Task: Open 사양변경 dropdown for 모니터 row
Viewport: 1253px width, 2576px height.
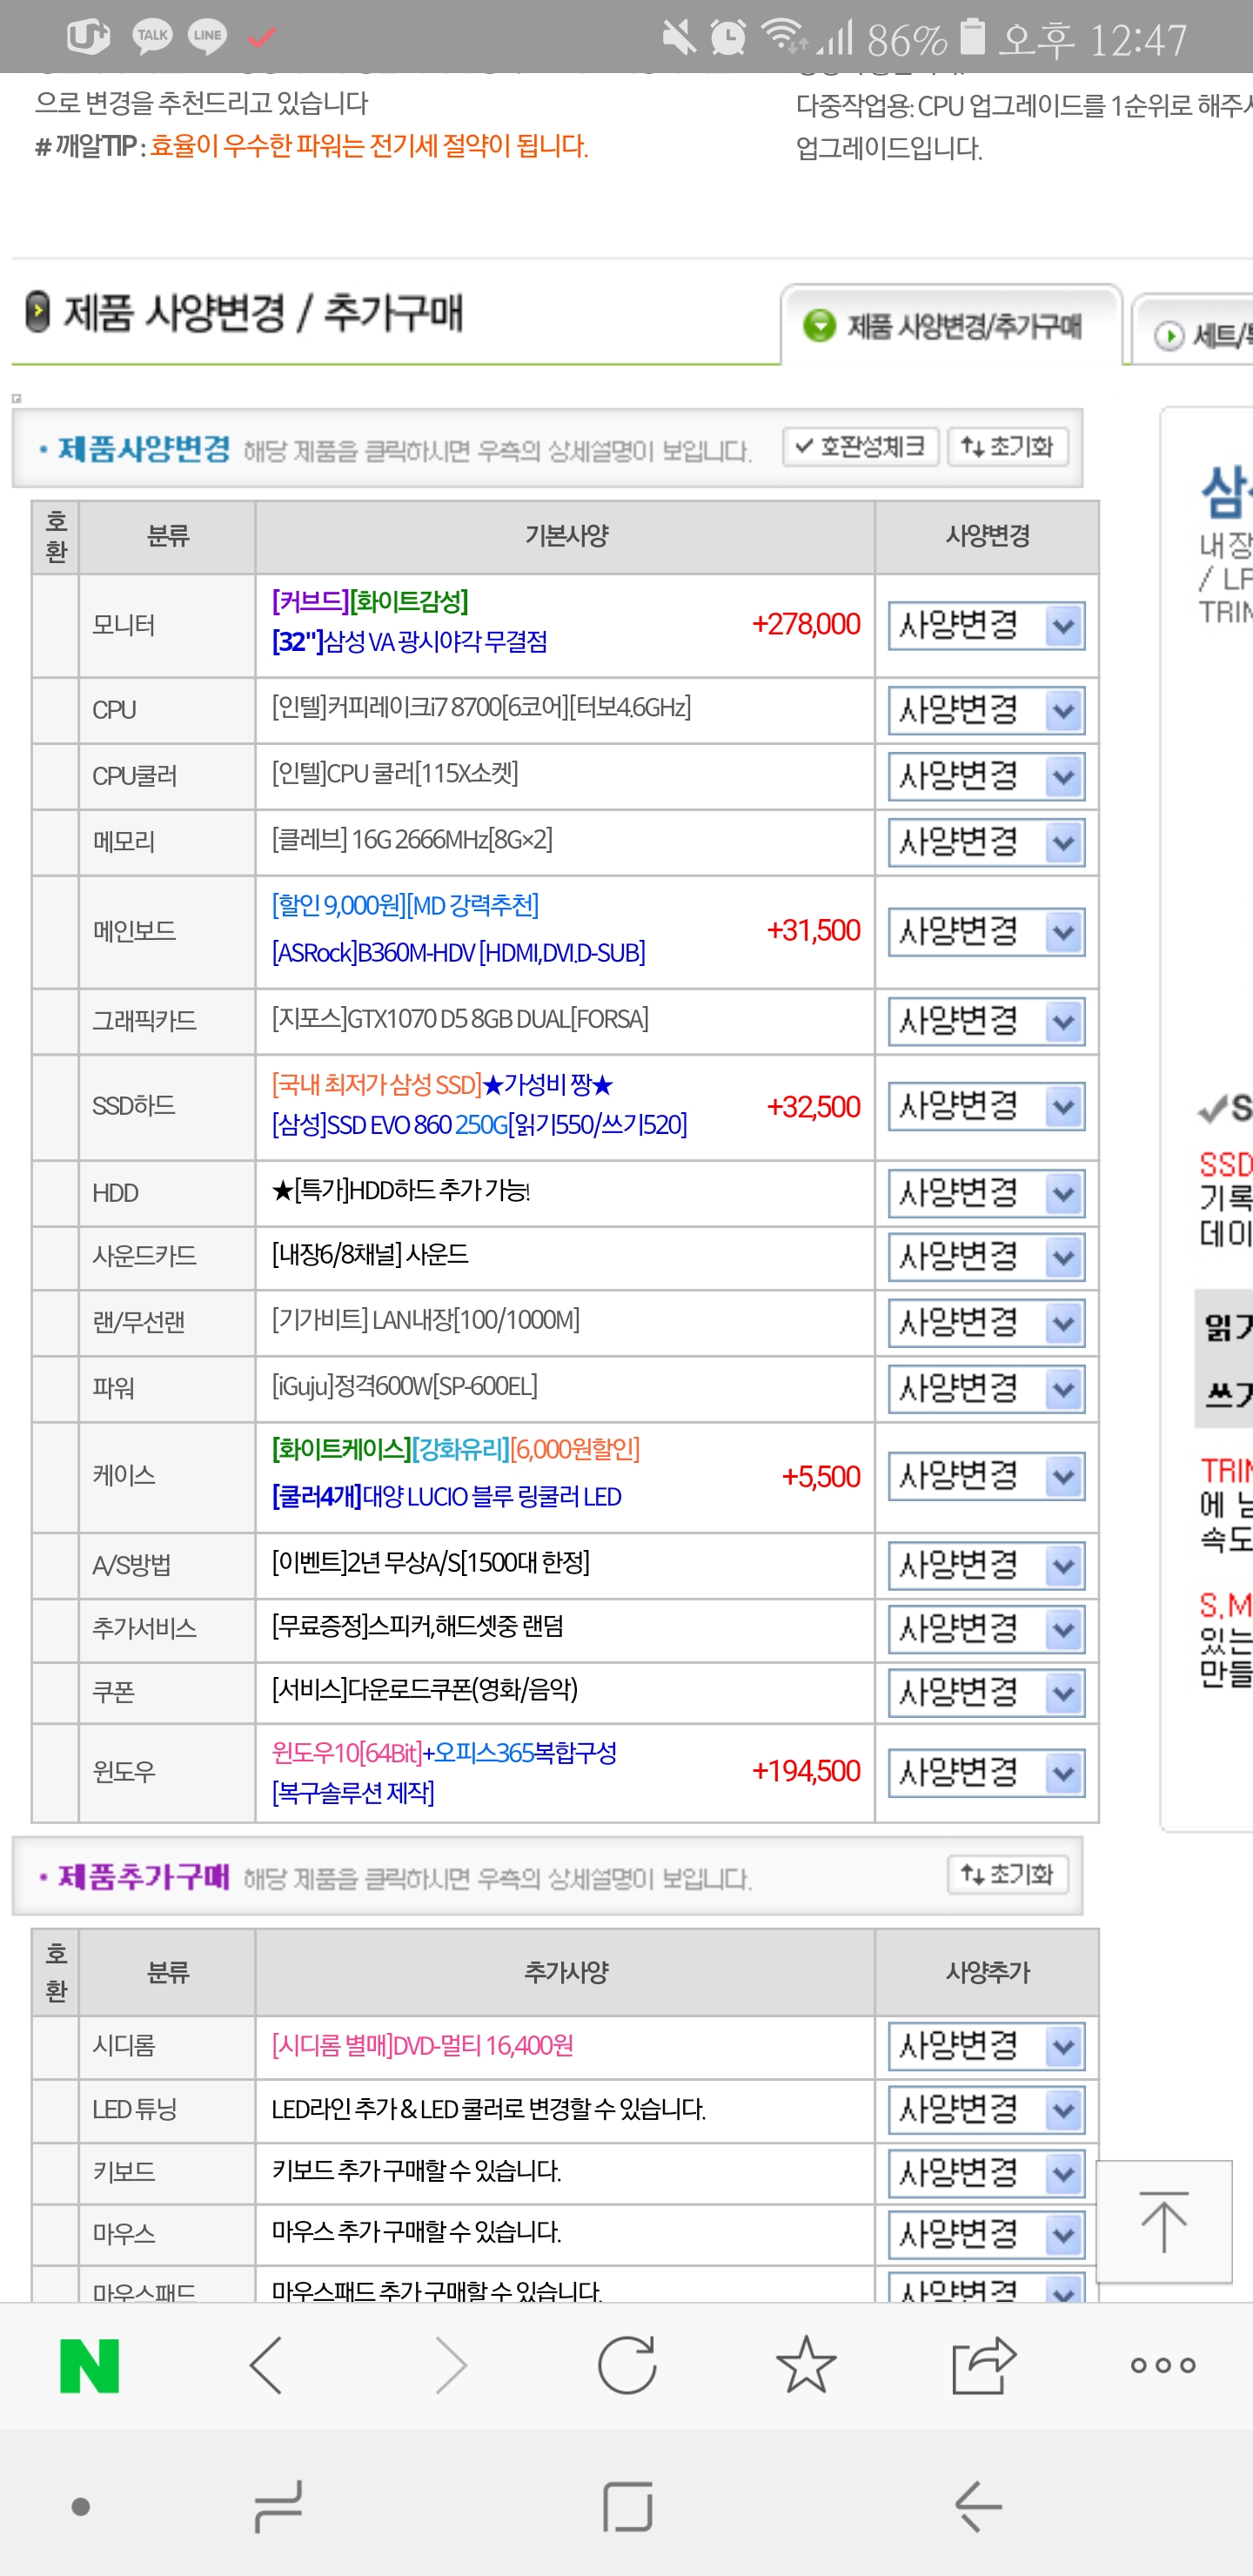Action: click(987, 626)
